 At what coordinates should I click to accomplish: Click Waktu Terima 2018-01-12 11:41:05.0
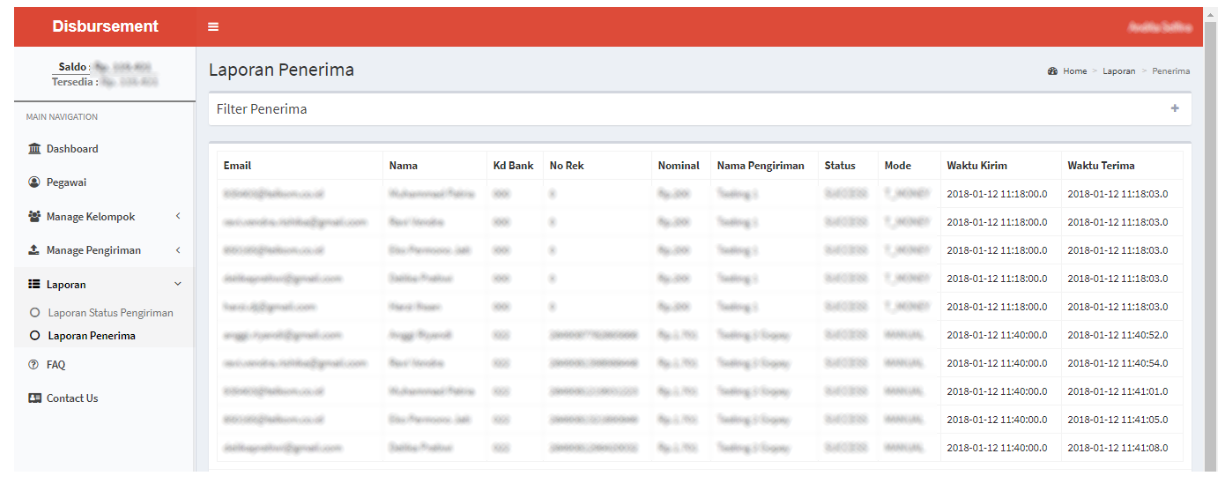pos(1117,420)
